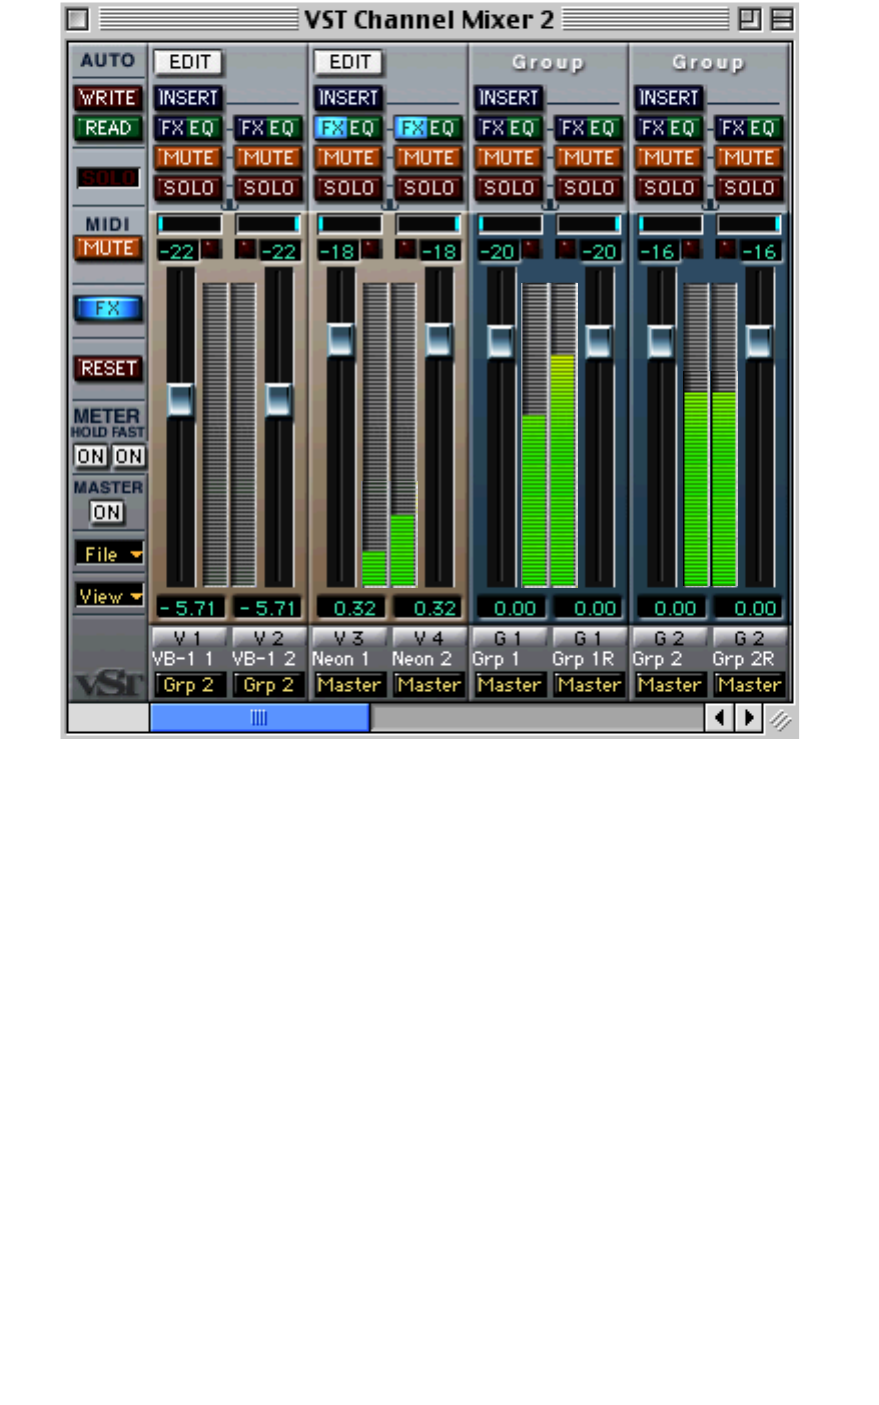
Task: Solo the Grp 1R channel
Action: (x=589, y=188)
